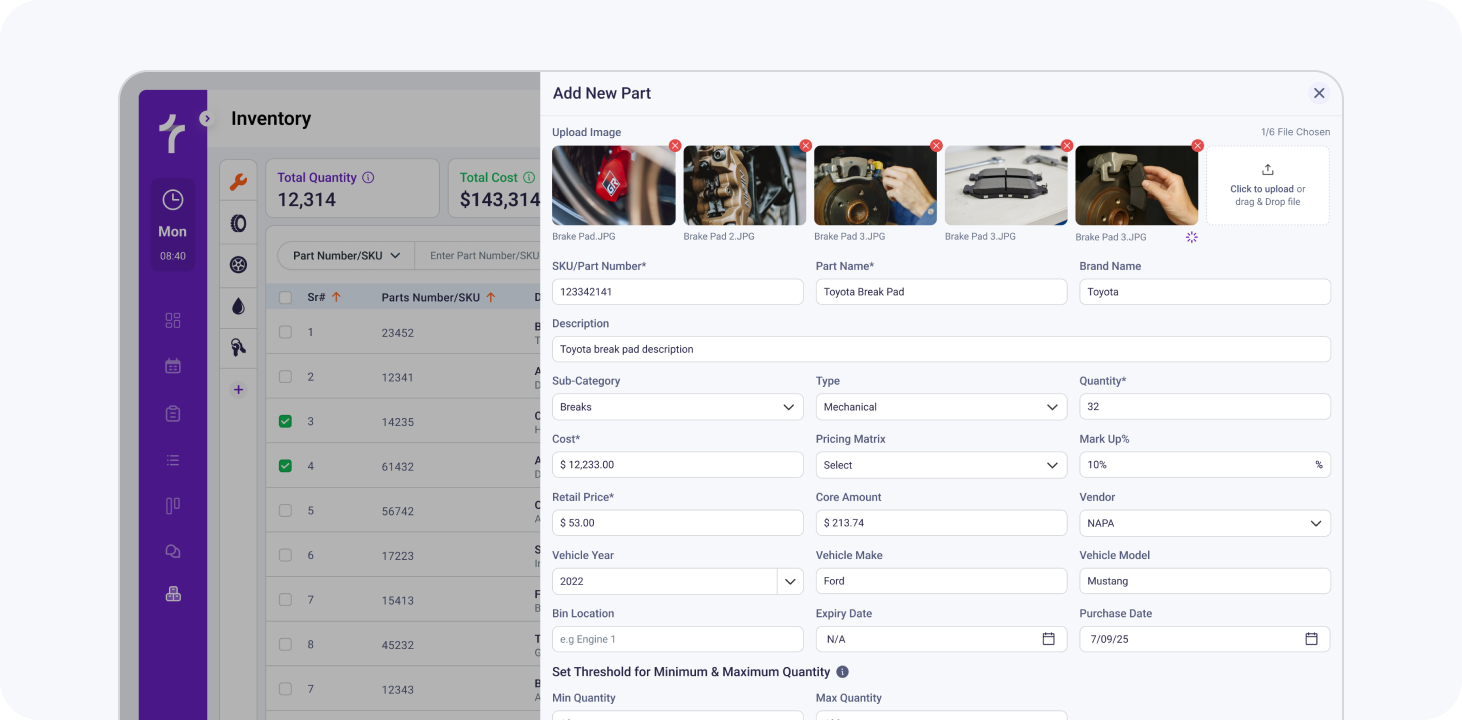Image resolution: width=1462 pixels, height=720 pixels.
Task: Open the calendar icon in Expiry Date
Action: tap(1048, 639)
